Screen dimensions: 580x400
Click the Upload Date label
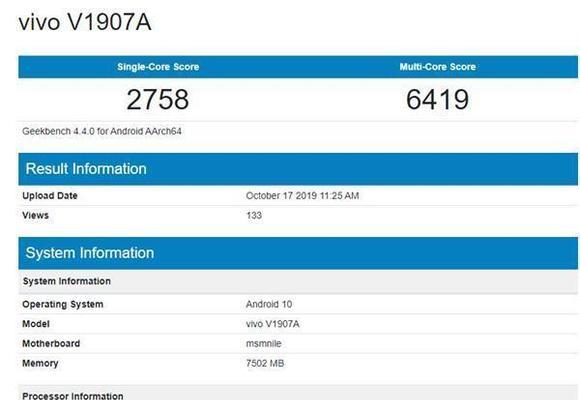tap(50, 195)
